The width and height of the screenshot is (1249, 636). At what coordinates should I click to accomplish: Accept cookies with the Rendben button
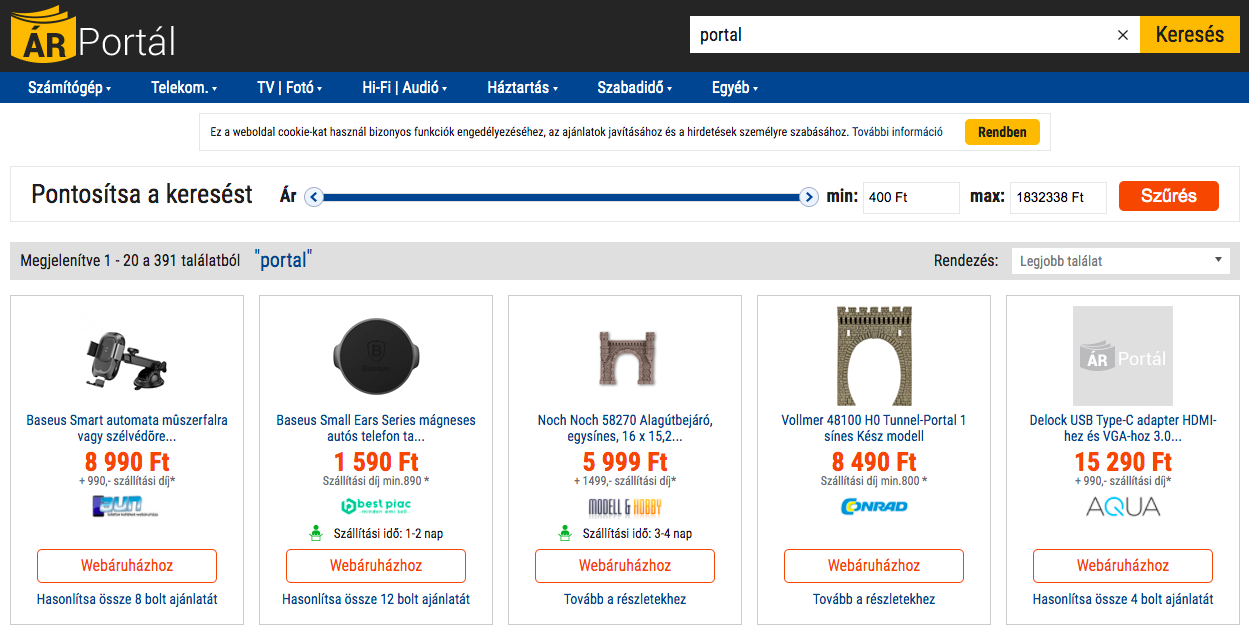1002,132
